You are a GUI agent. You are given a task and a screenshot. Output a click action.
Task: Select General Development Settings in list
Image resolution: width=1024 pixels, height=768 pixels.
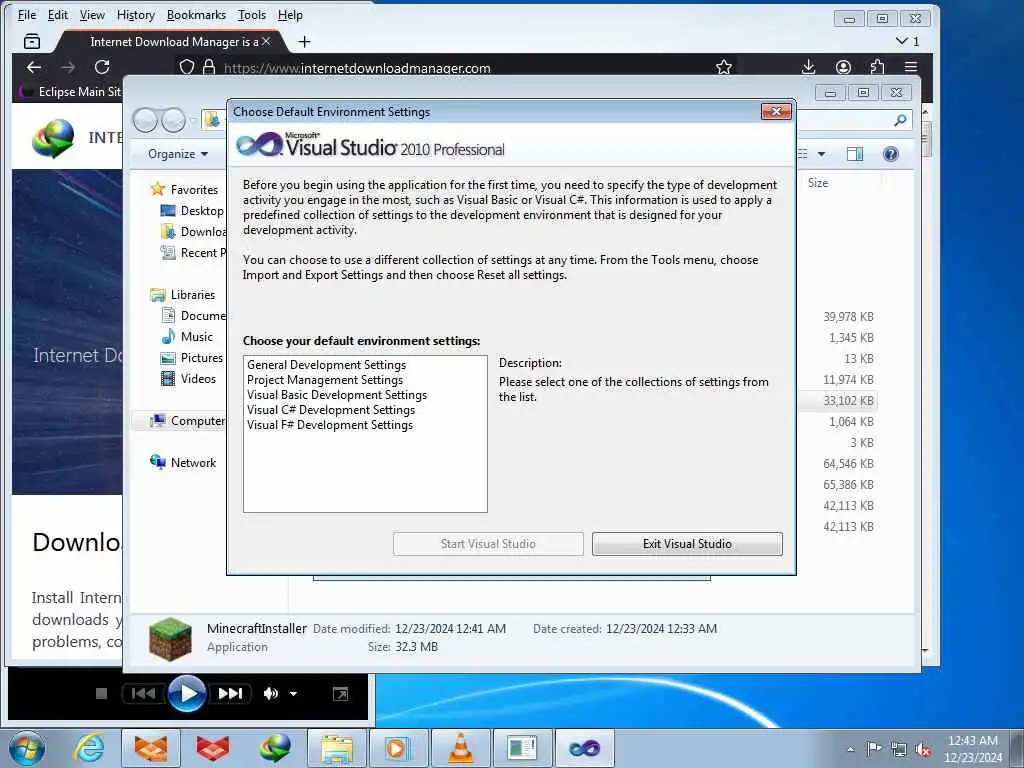(x=327, y=365)
